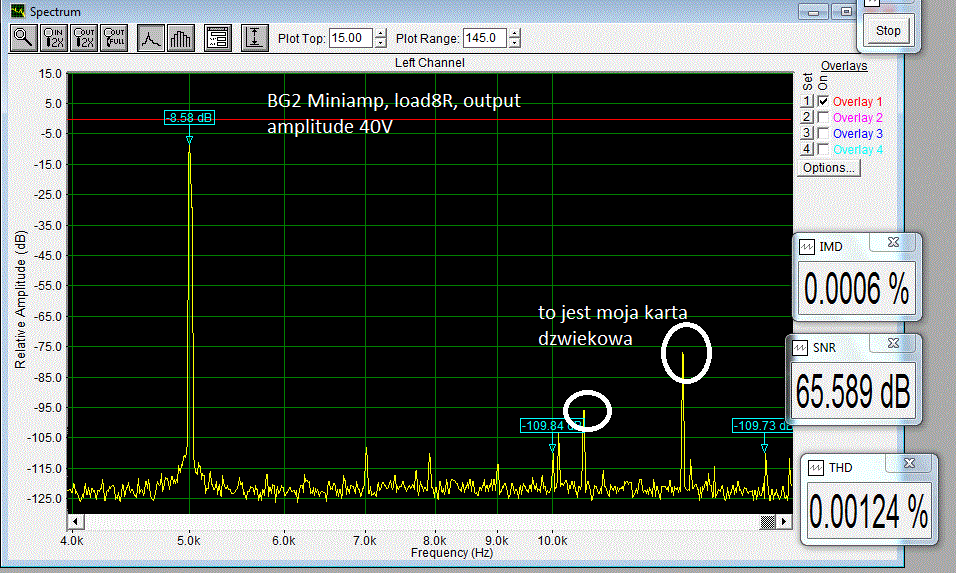This screenshot has height=573, width=956.
Task: Minimize the Spectrum window
Action: 813,12
